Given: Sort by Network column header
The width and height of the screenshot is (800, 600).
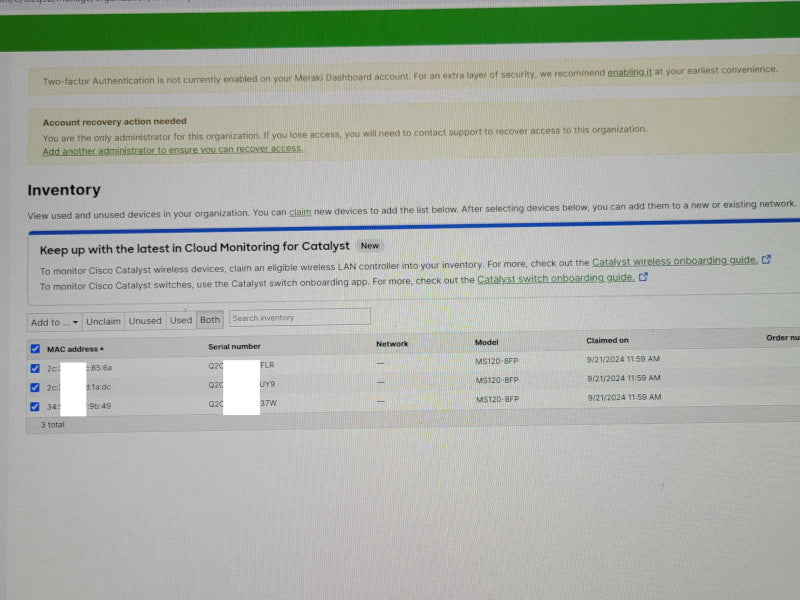Looking at the screenshot, I should (392, 344).
